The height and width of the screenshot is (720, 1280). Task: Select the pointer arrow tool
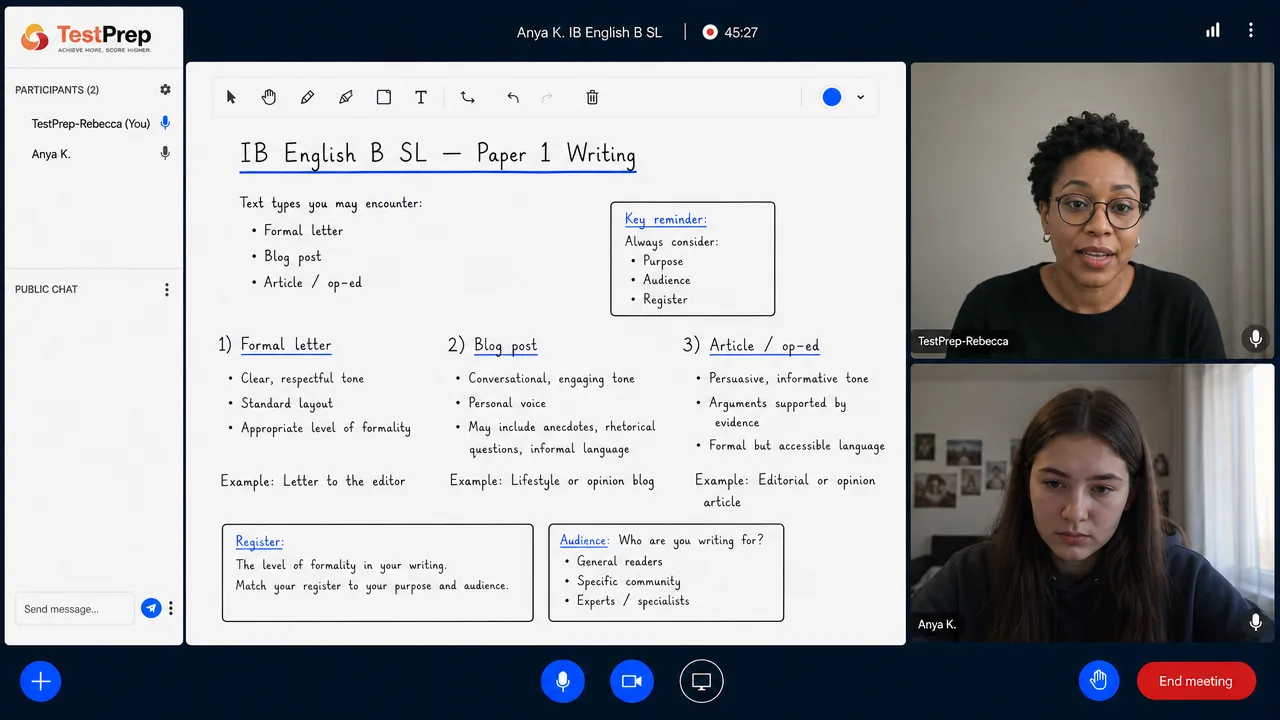pos(231,97)
